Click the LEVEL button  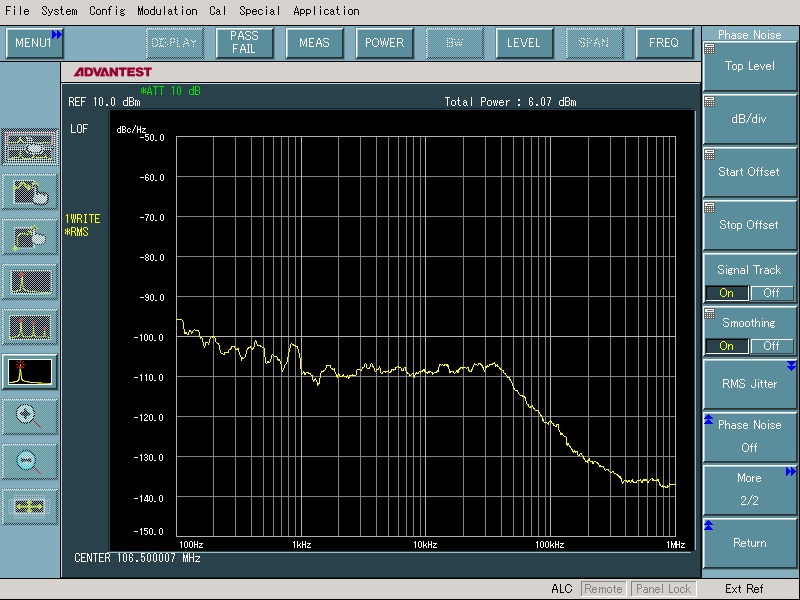tap(524, 43)
